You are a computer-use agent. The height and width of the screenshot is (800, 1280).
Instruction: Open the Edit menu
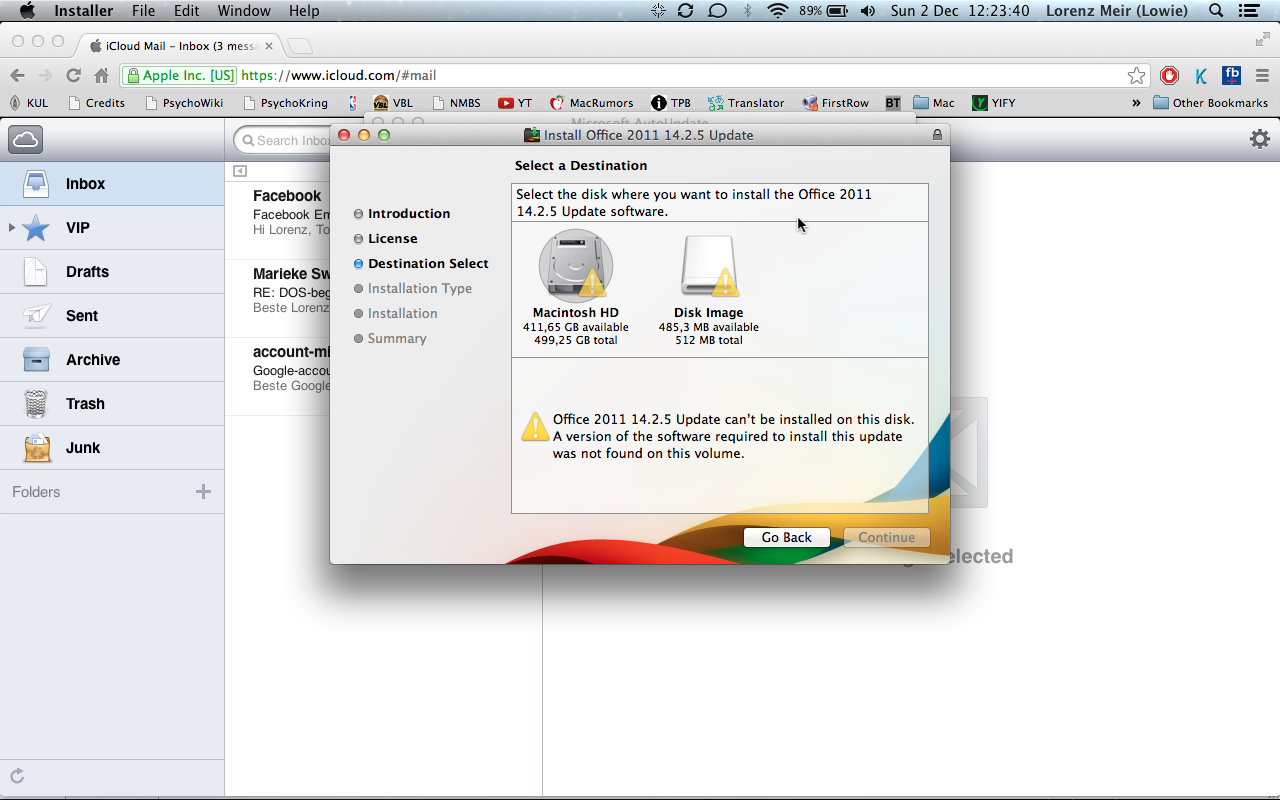point(186,11)
